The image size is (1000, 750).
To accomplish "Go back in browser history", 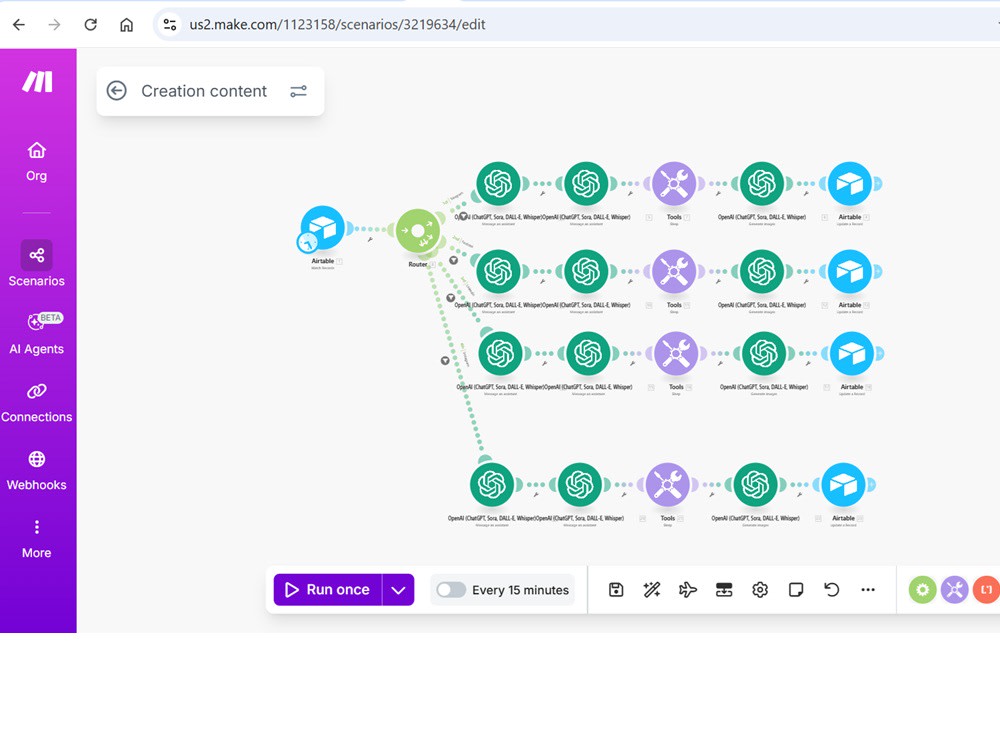I will coord(19,25).
